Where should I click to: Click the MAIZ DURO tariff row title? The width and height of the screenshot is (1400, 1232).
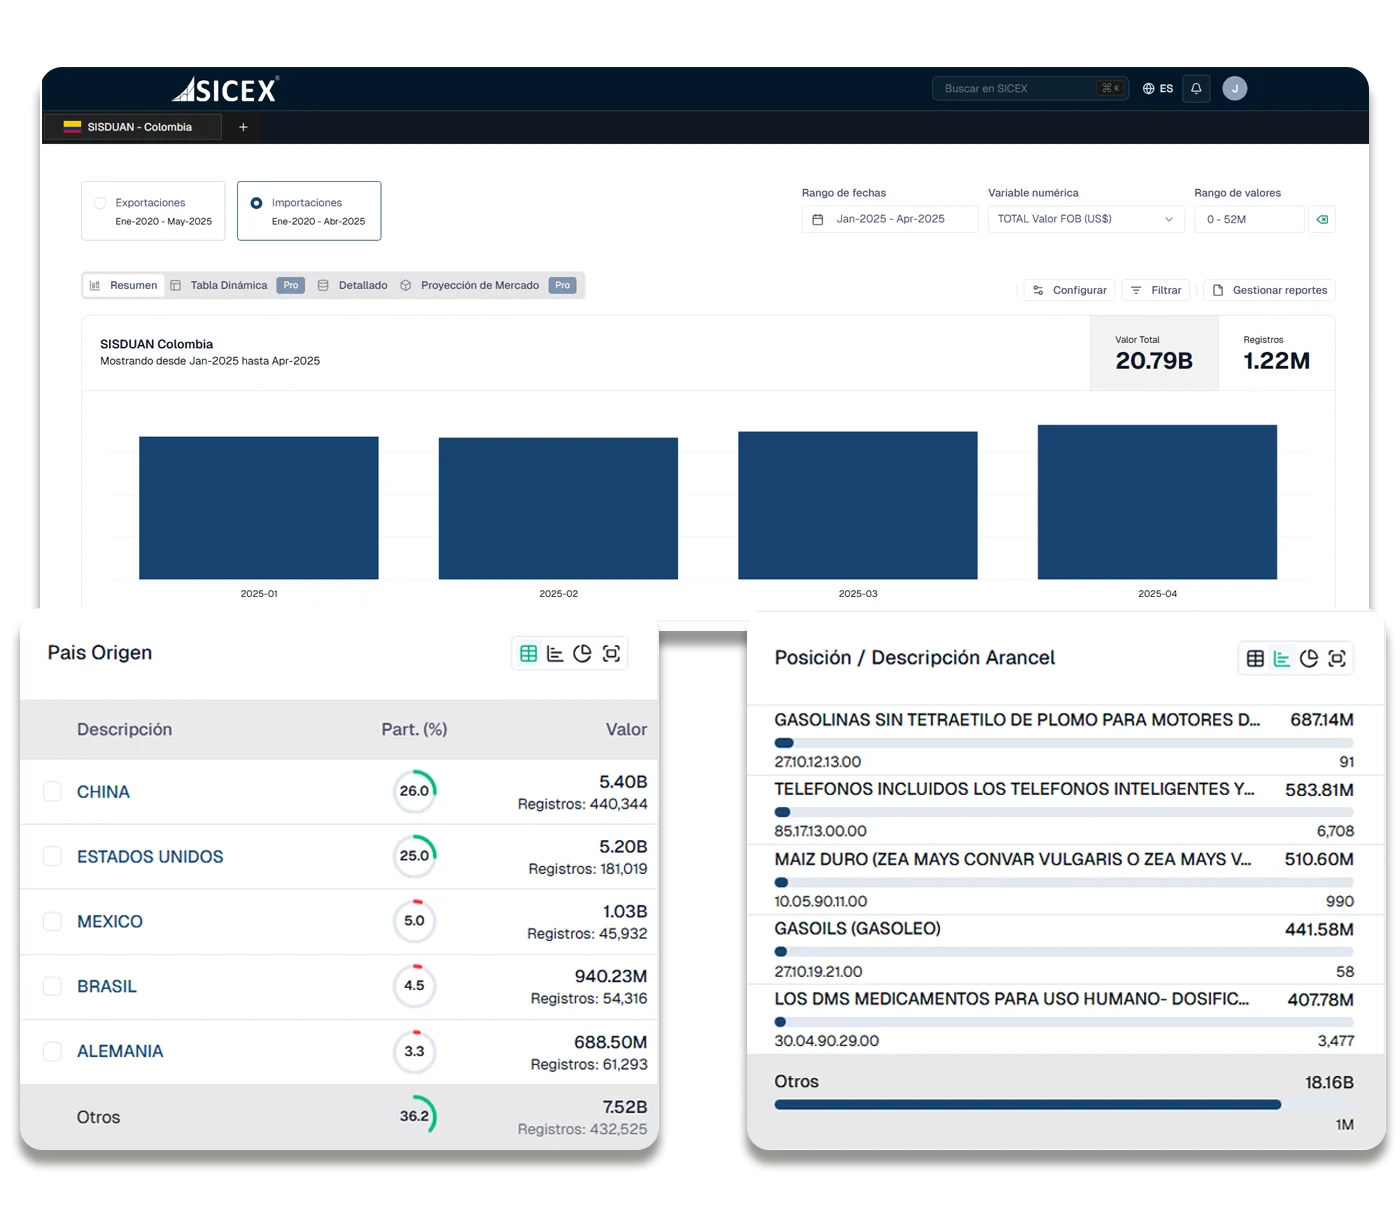[x=1013, y=859]
